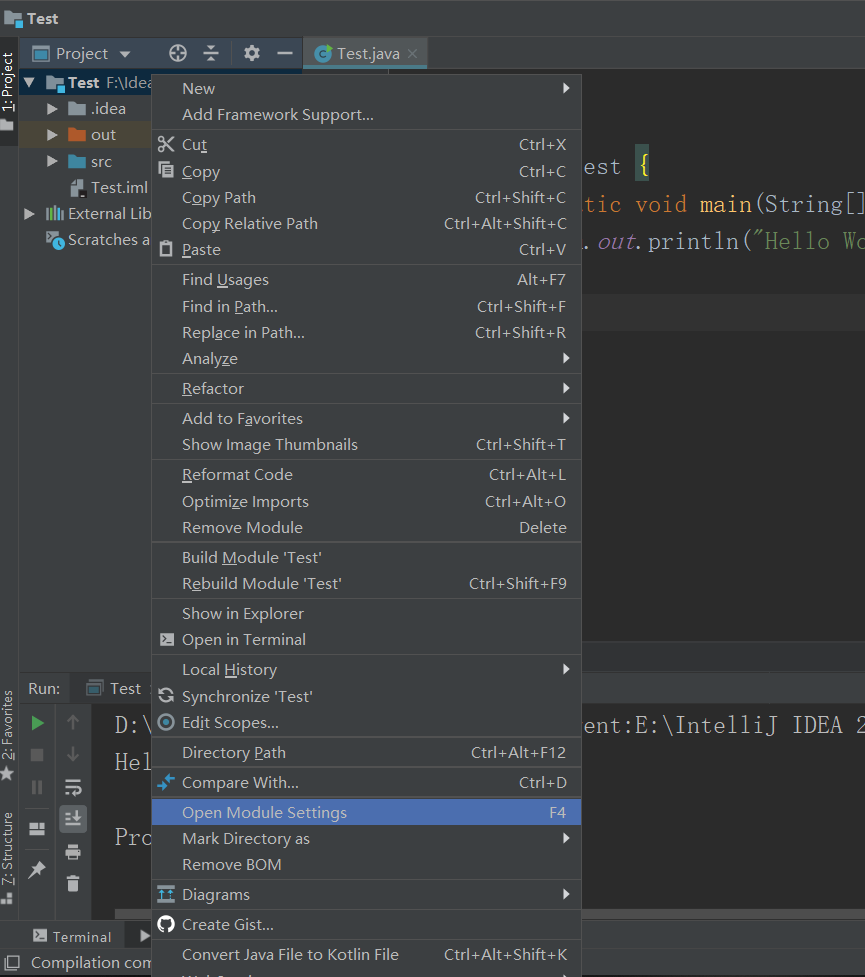Click the Clear All trash icon
Image resolution: width=865 pixels, height=977 pixels.
(x=73, y=884)
